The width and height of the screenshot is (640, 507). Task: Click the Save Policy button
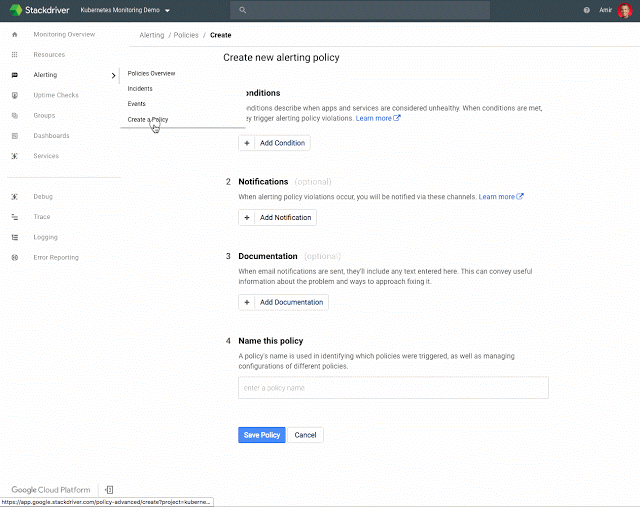pos(262,435)
